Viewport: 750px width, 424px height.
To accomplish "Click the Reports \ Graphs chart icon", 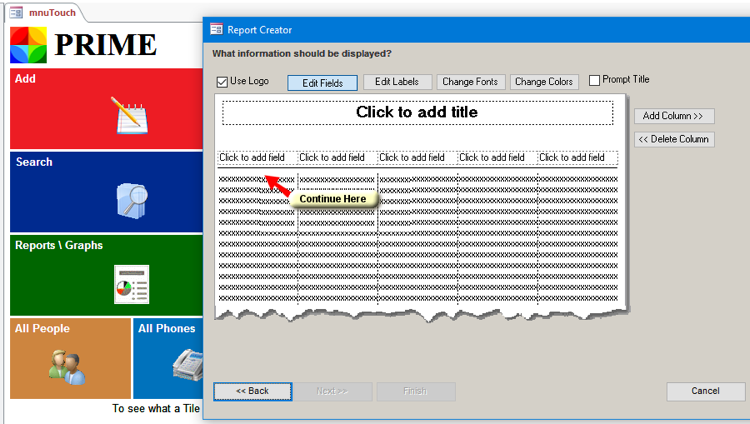I will pyautogui.click(x=131, y=285).
